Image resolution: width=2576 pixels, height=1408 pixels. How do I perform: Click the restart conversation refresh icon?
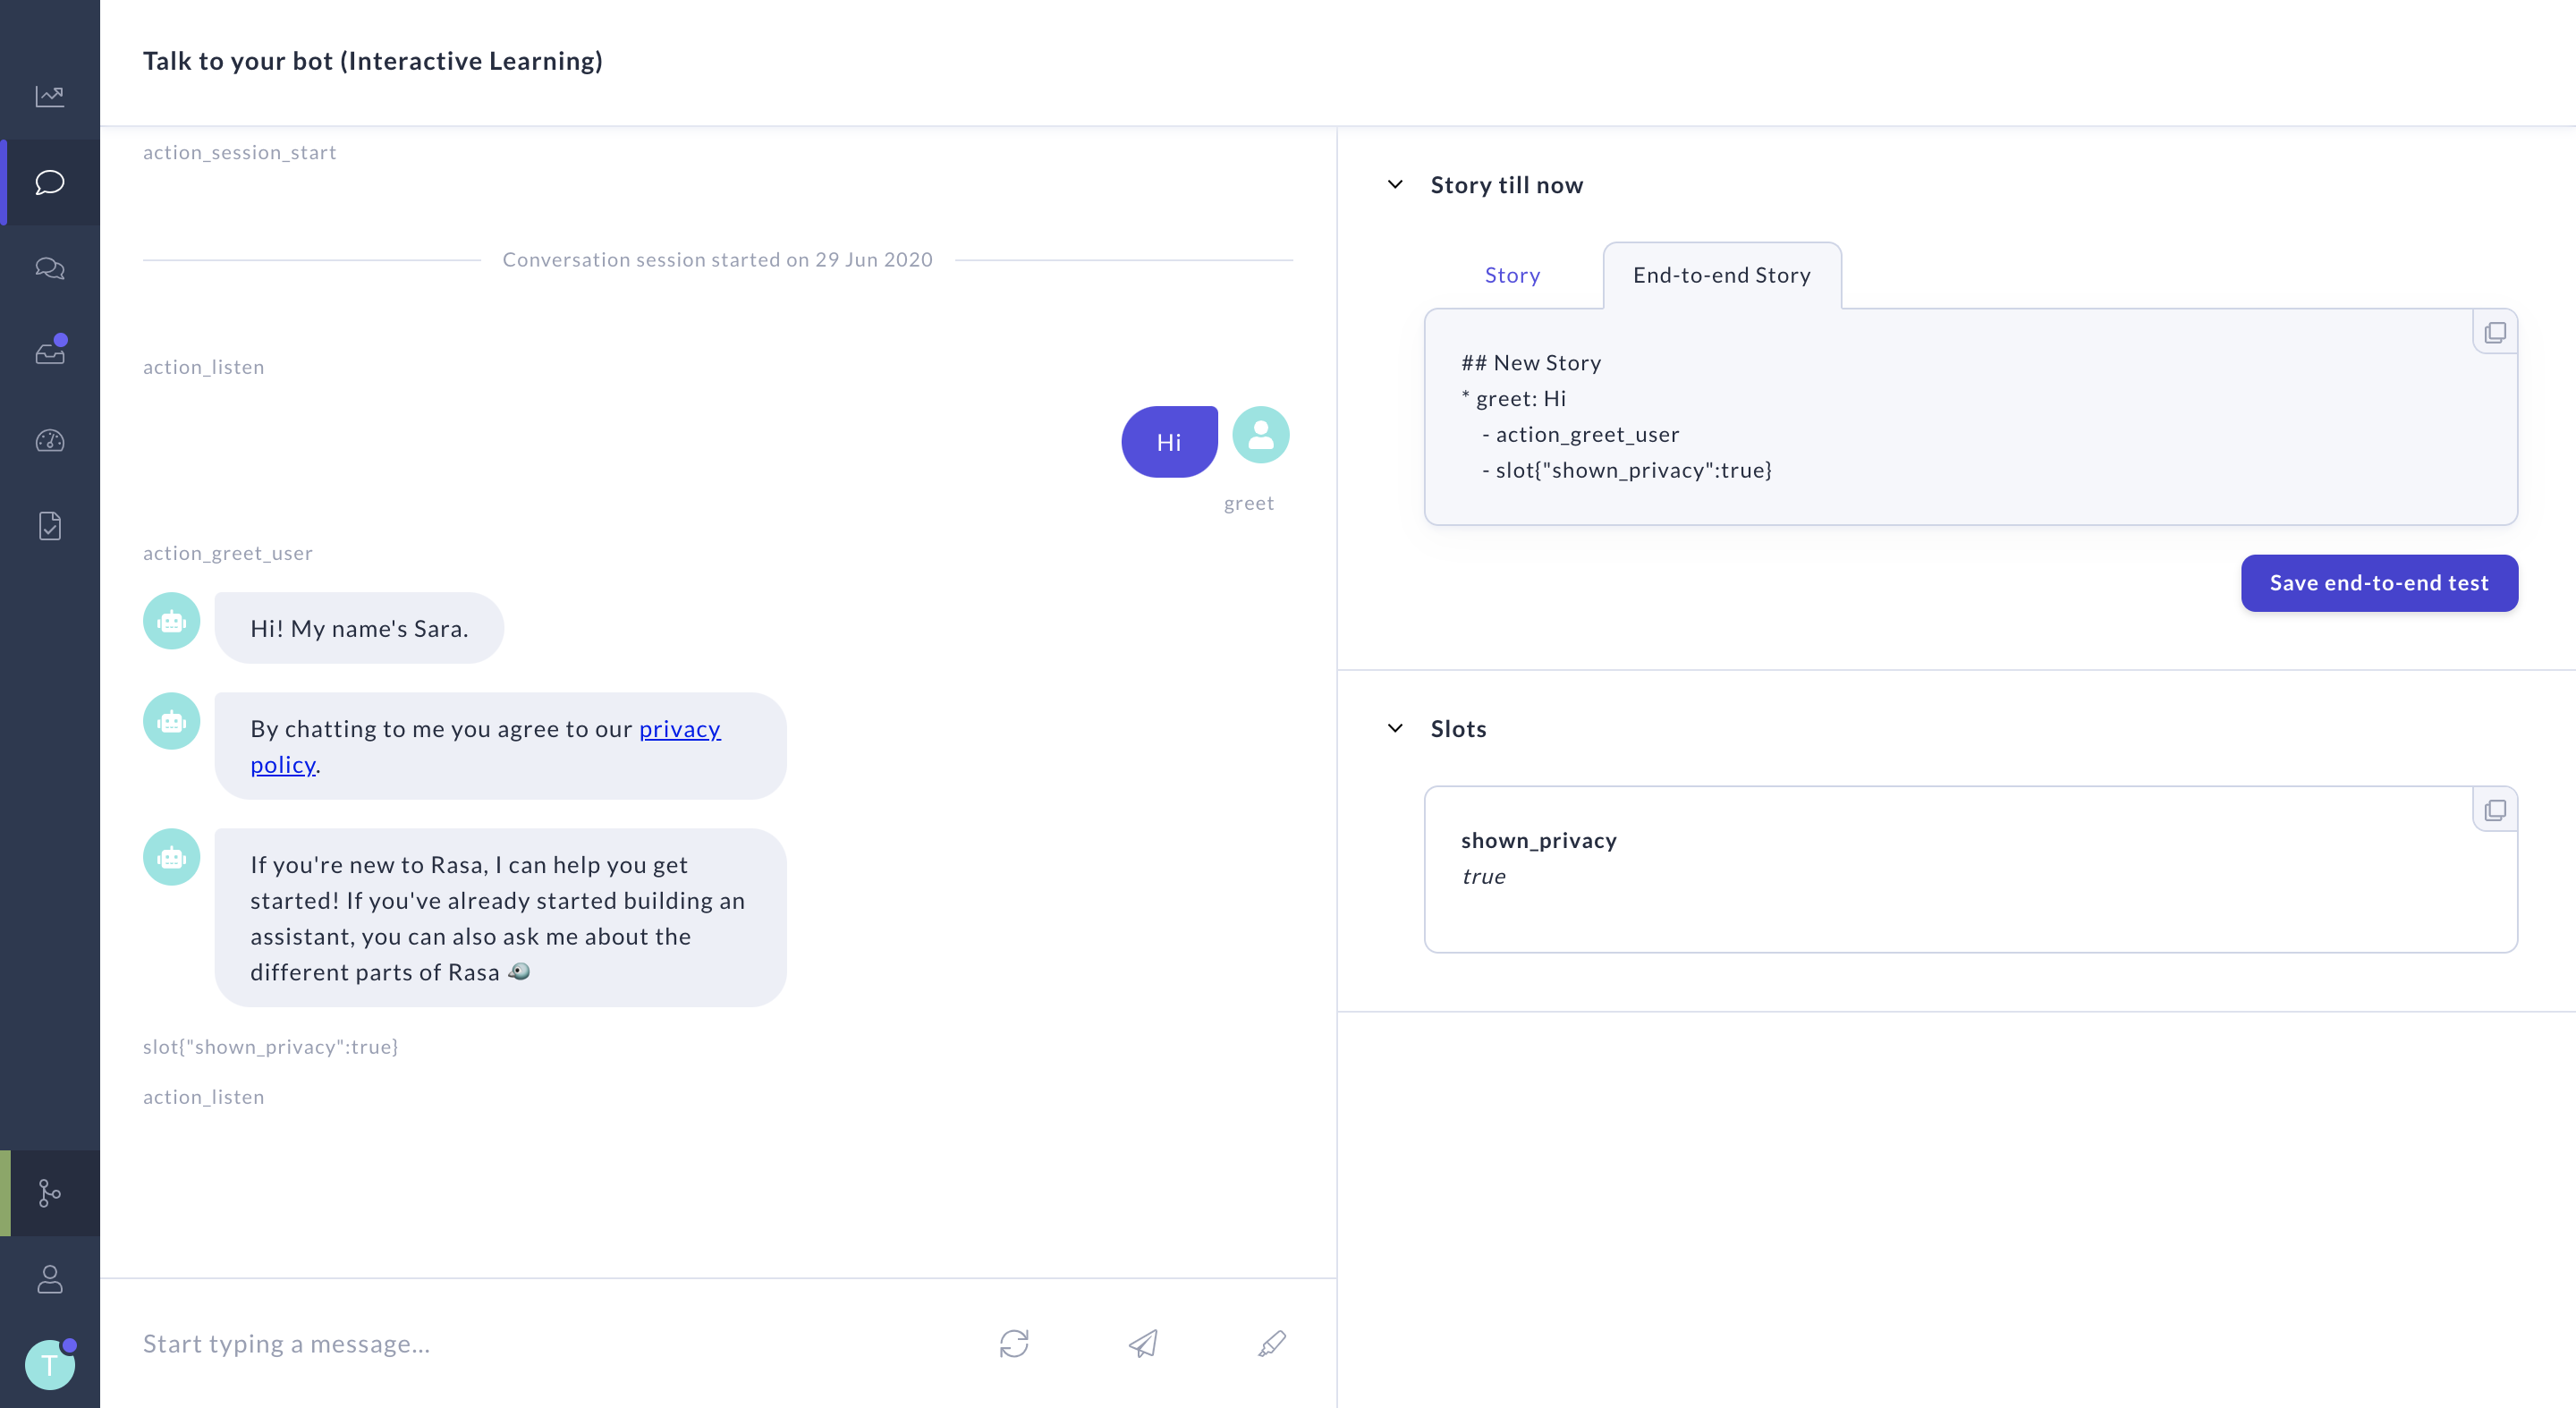coord(1014,1343)
